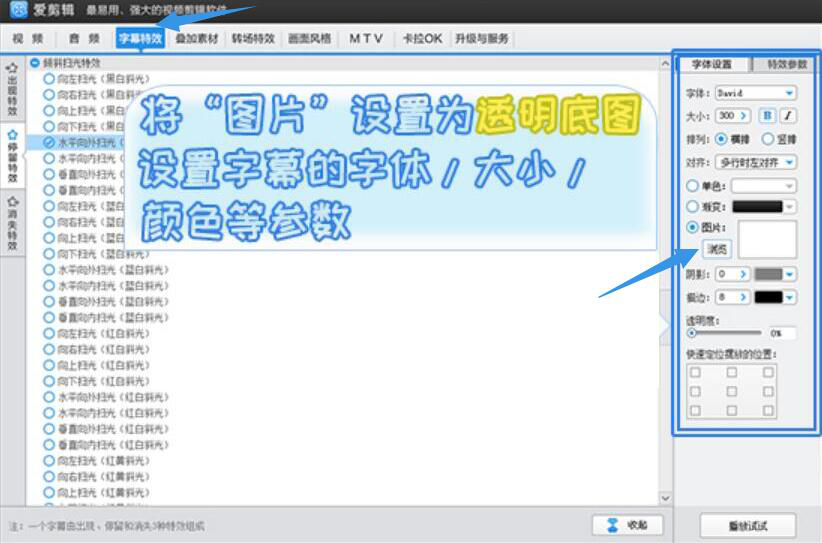Open the 阴影 shadow color dropdown arrow
822x543 pixels.
789,274
